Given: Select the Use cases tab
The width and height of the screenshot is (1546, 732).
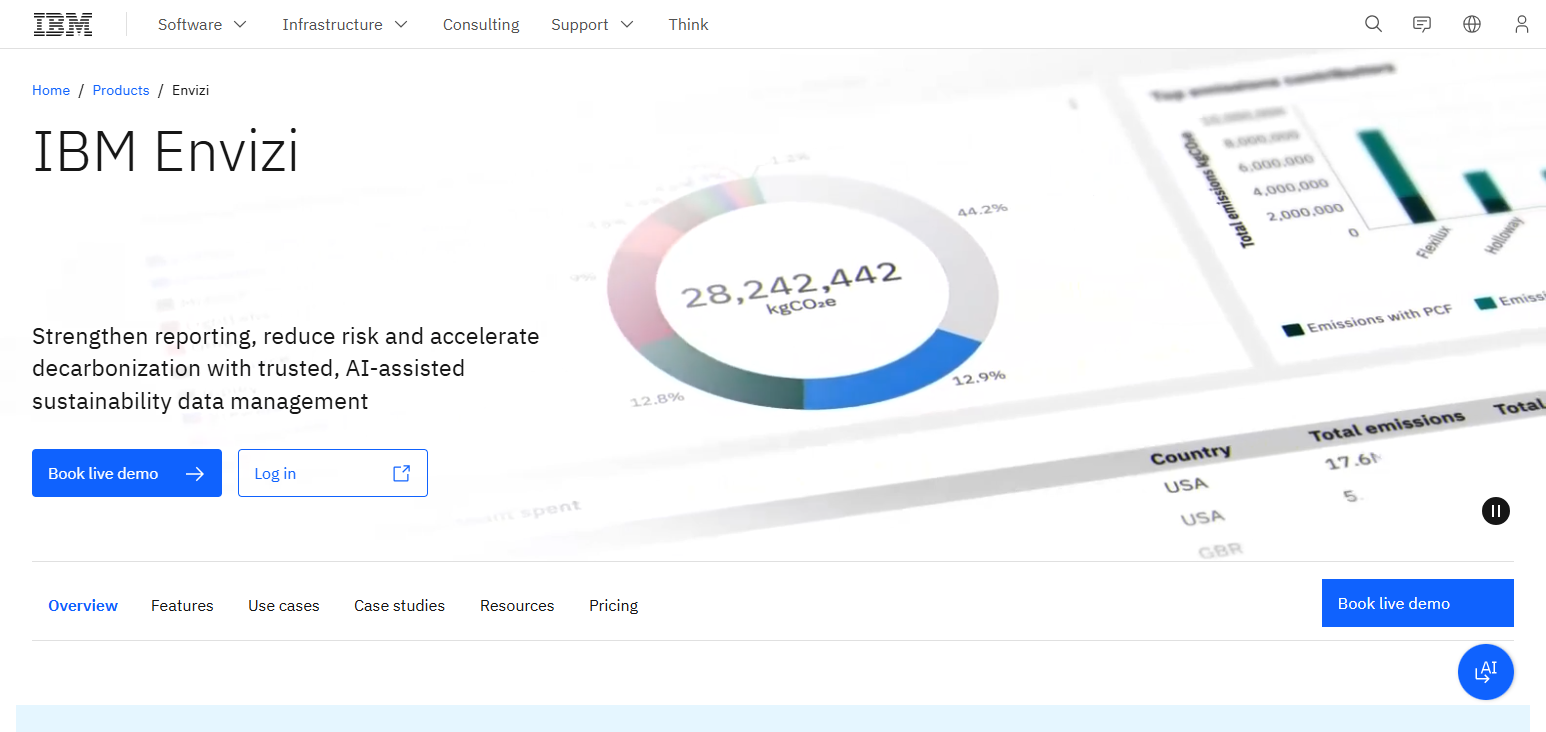Looking at the screenshot, I should pyautogui.click(x=284, y=605).
